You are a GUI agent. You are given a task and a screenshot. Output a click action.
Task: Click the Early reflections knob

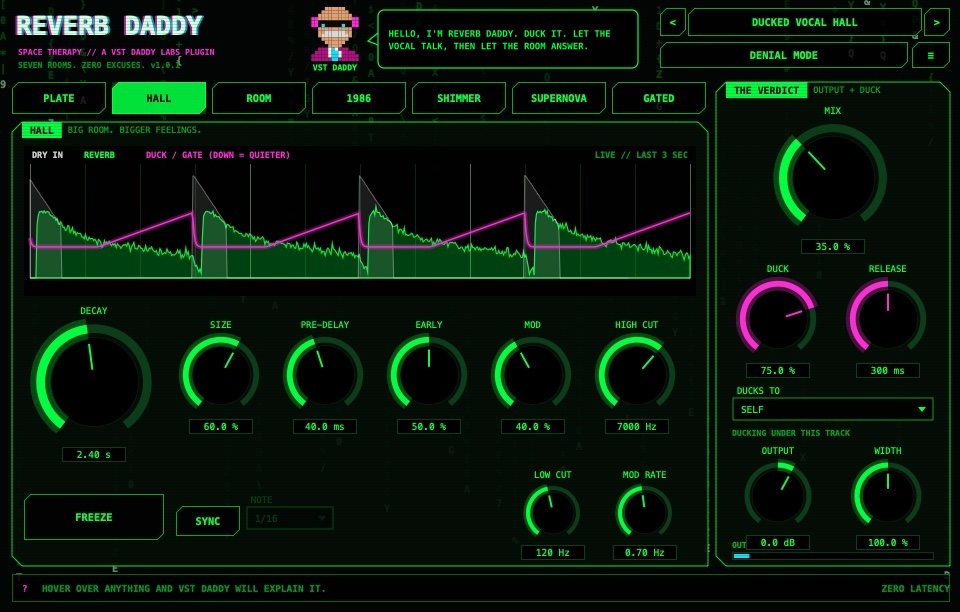(429, 373)
